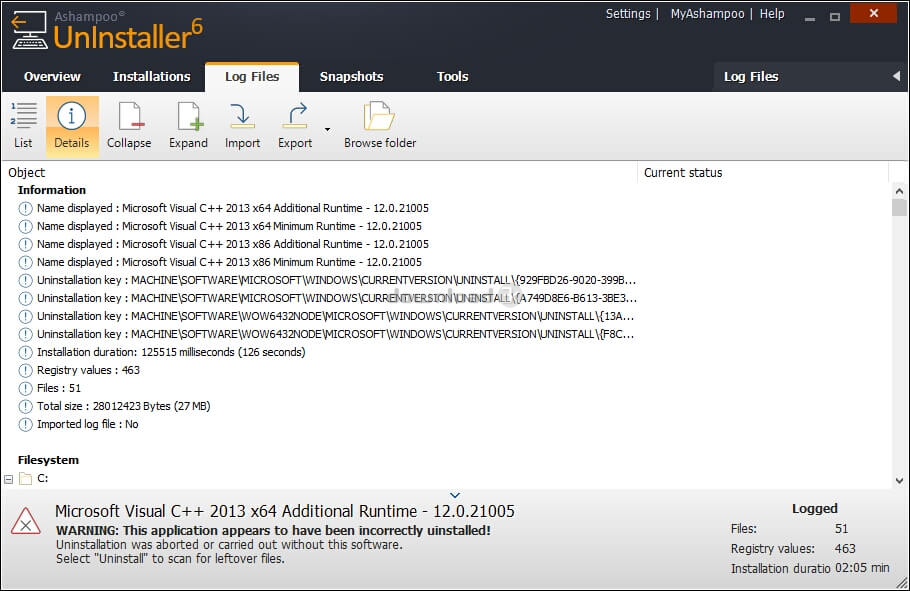The width and height of the screenshot is (910, 591).
Task: Click the vertical scrollbar thumb
Action: click(x=899, y=207)
